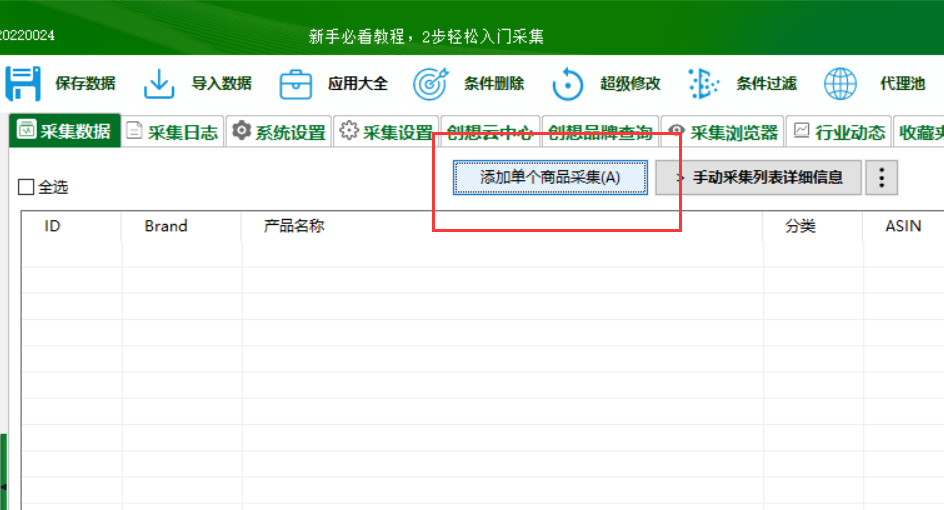
Task: Click the 手动采集列表详细信息 button
Action: [x=759, y=178]
